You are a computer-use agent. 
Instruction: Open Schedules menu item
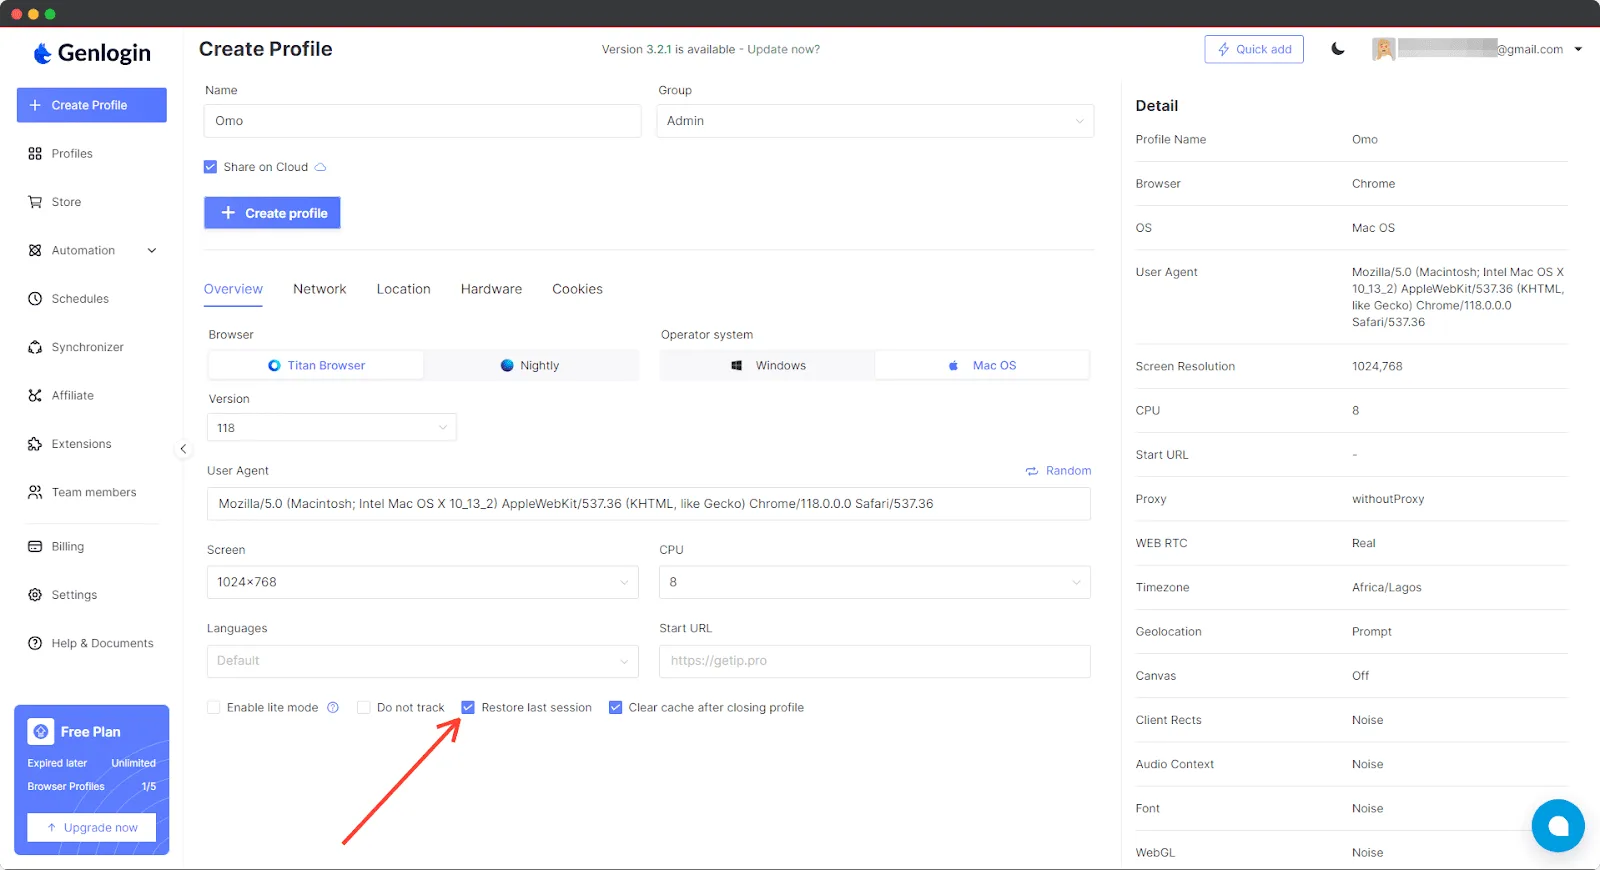[80, 299]
